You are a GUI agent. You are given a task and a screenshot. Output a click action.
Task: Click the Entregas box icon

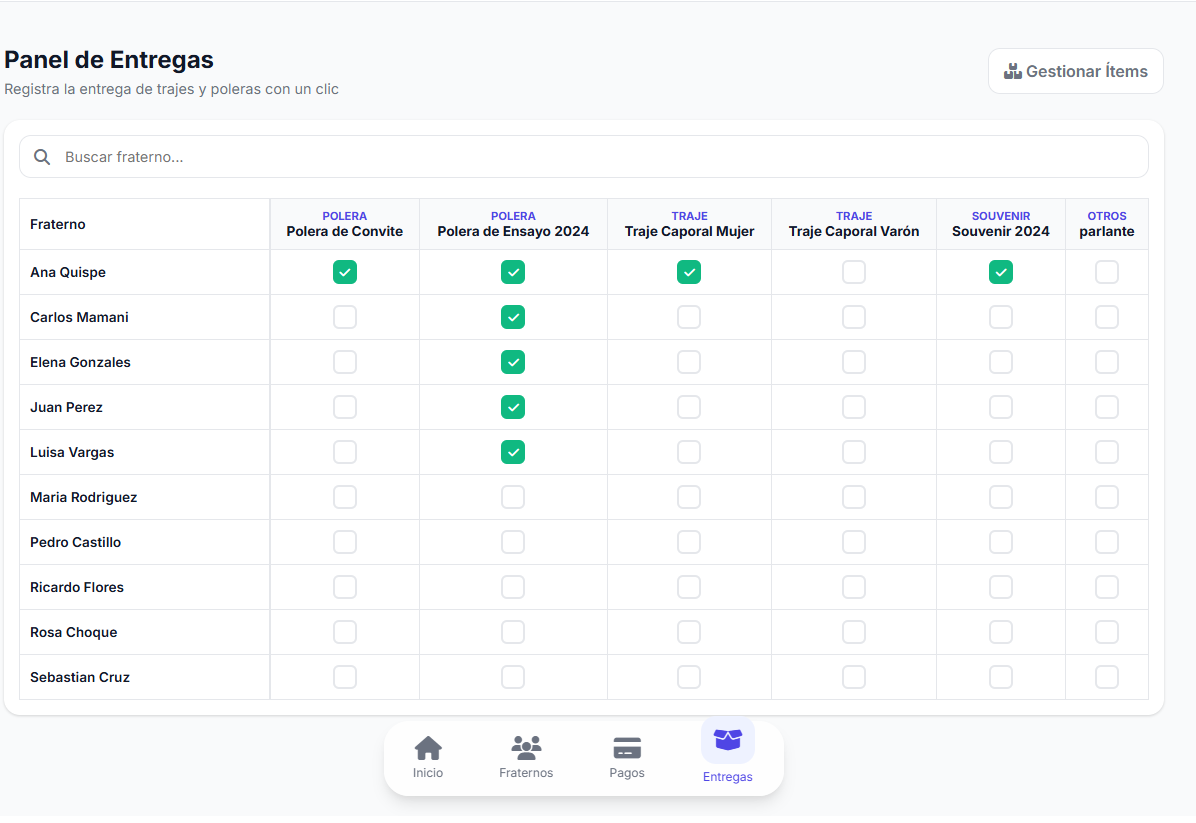pos(728,741)
